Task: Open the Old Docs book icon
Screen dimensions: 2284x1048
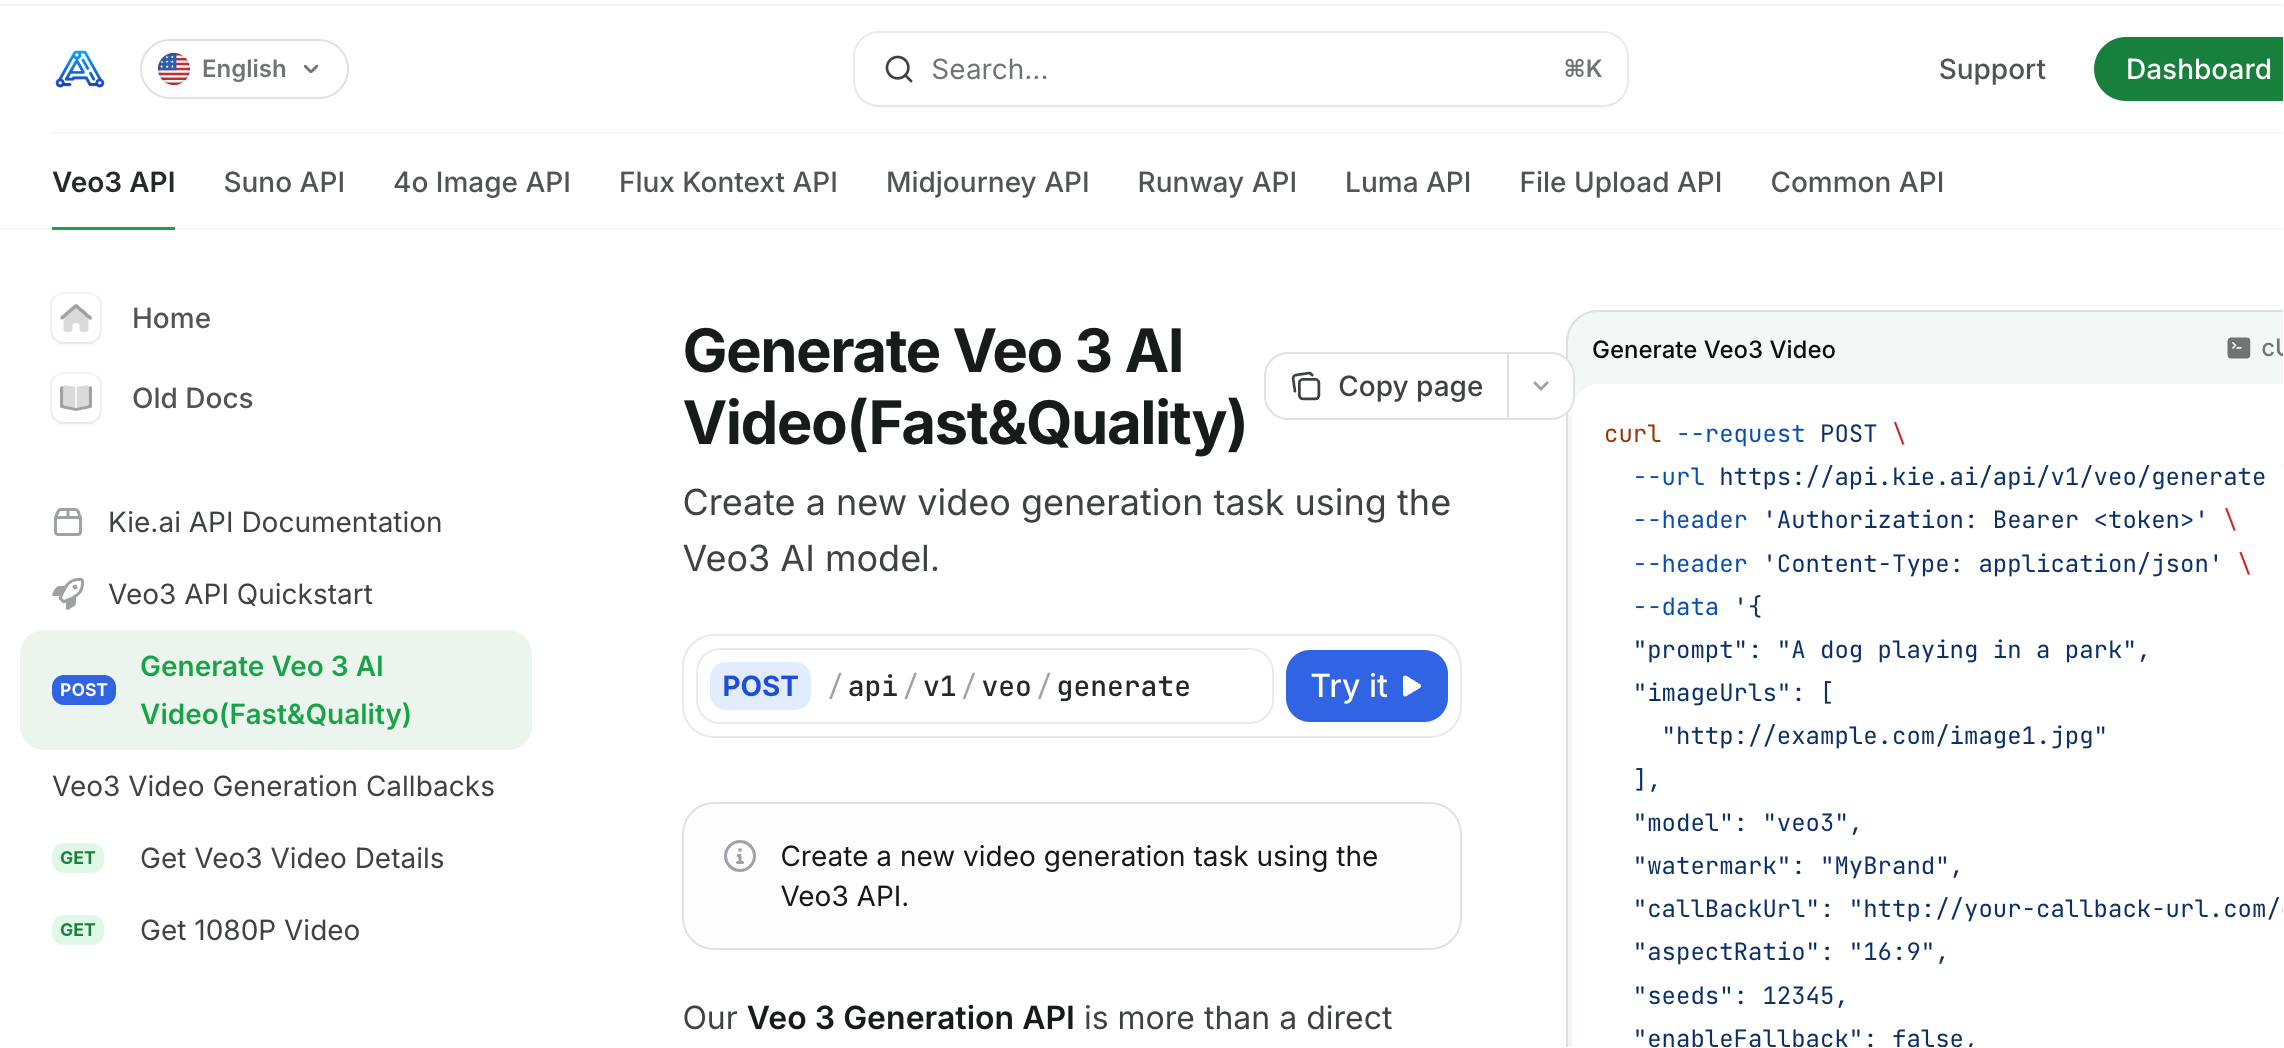Action: coord(76,398)
